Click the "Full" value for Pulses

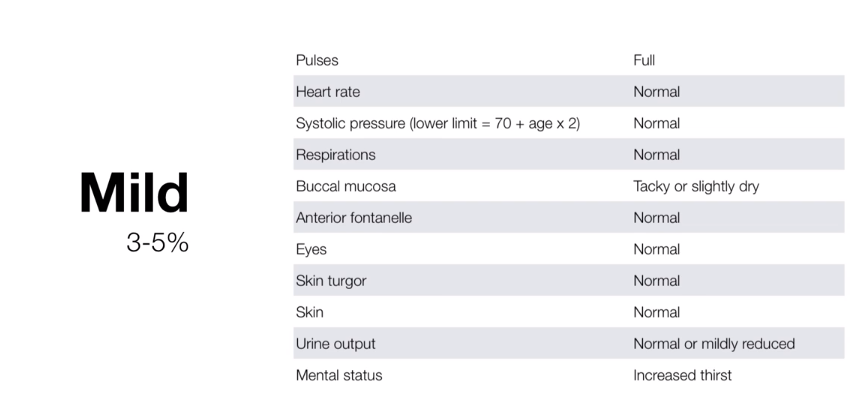[x=644, y=60]
